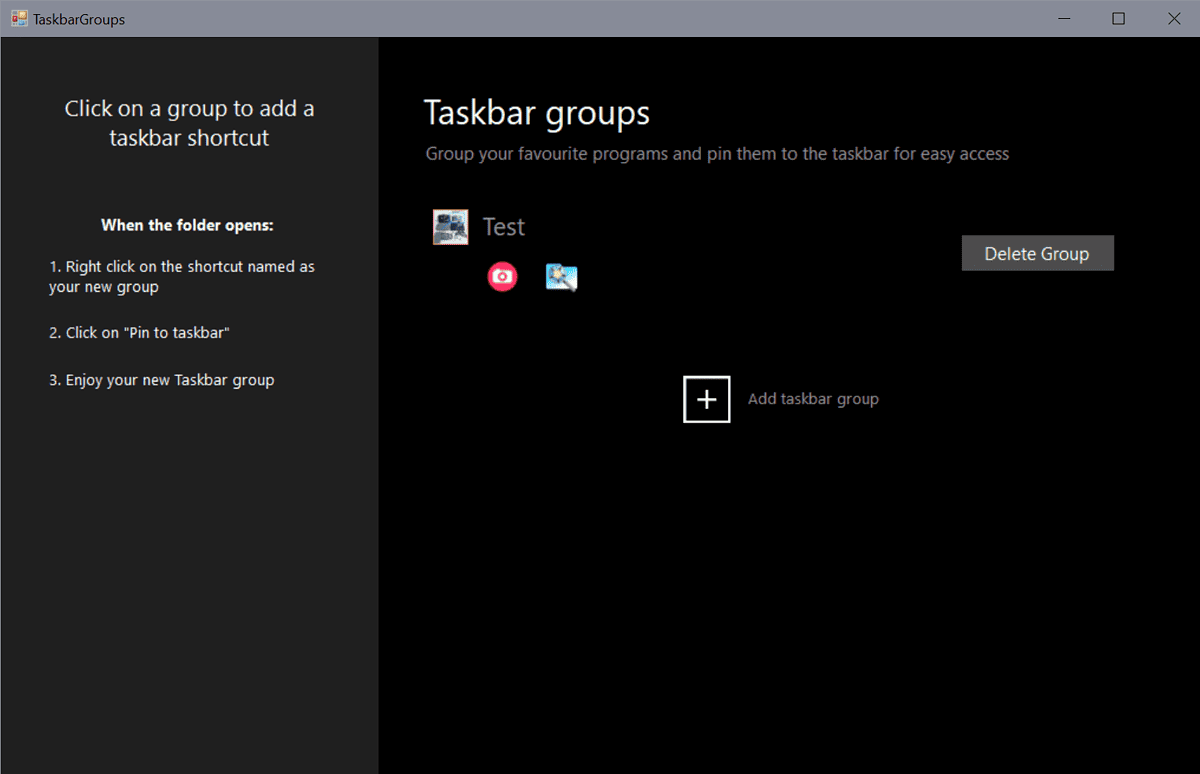Click the When the folder opens heading
This screenshot has width=1200, height=774.
coord(187,224)
